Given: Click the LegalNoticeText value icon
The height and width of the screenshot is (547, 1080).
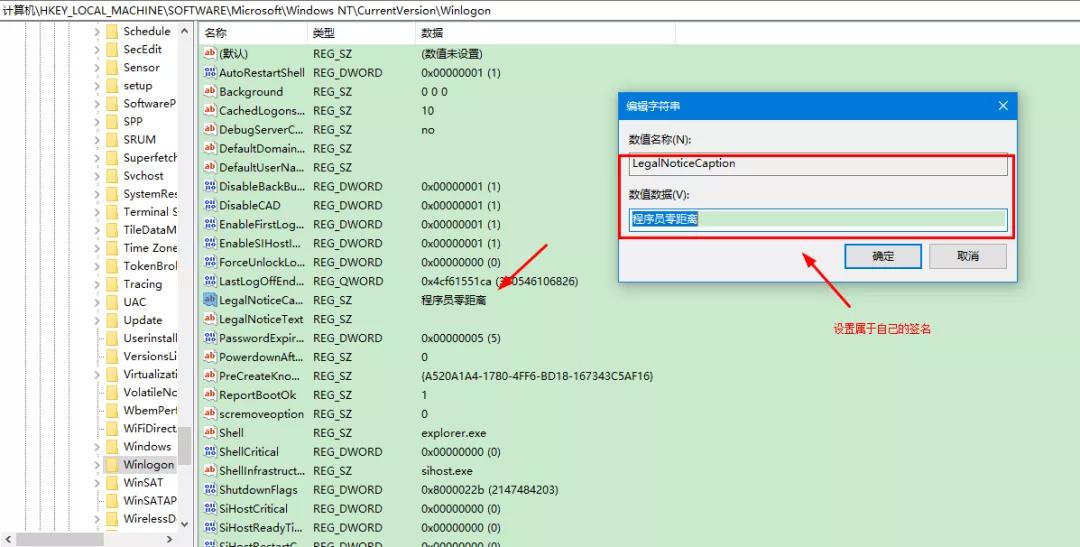Looking at the screenshot, I should 210,319.
